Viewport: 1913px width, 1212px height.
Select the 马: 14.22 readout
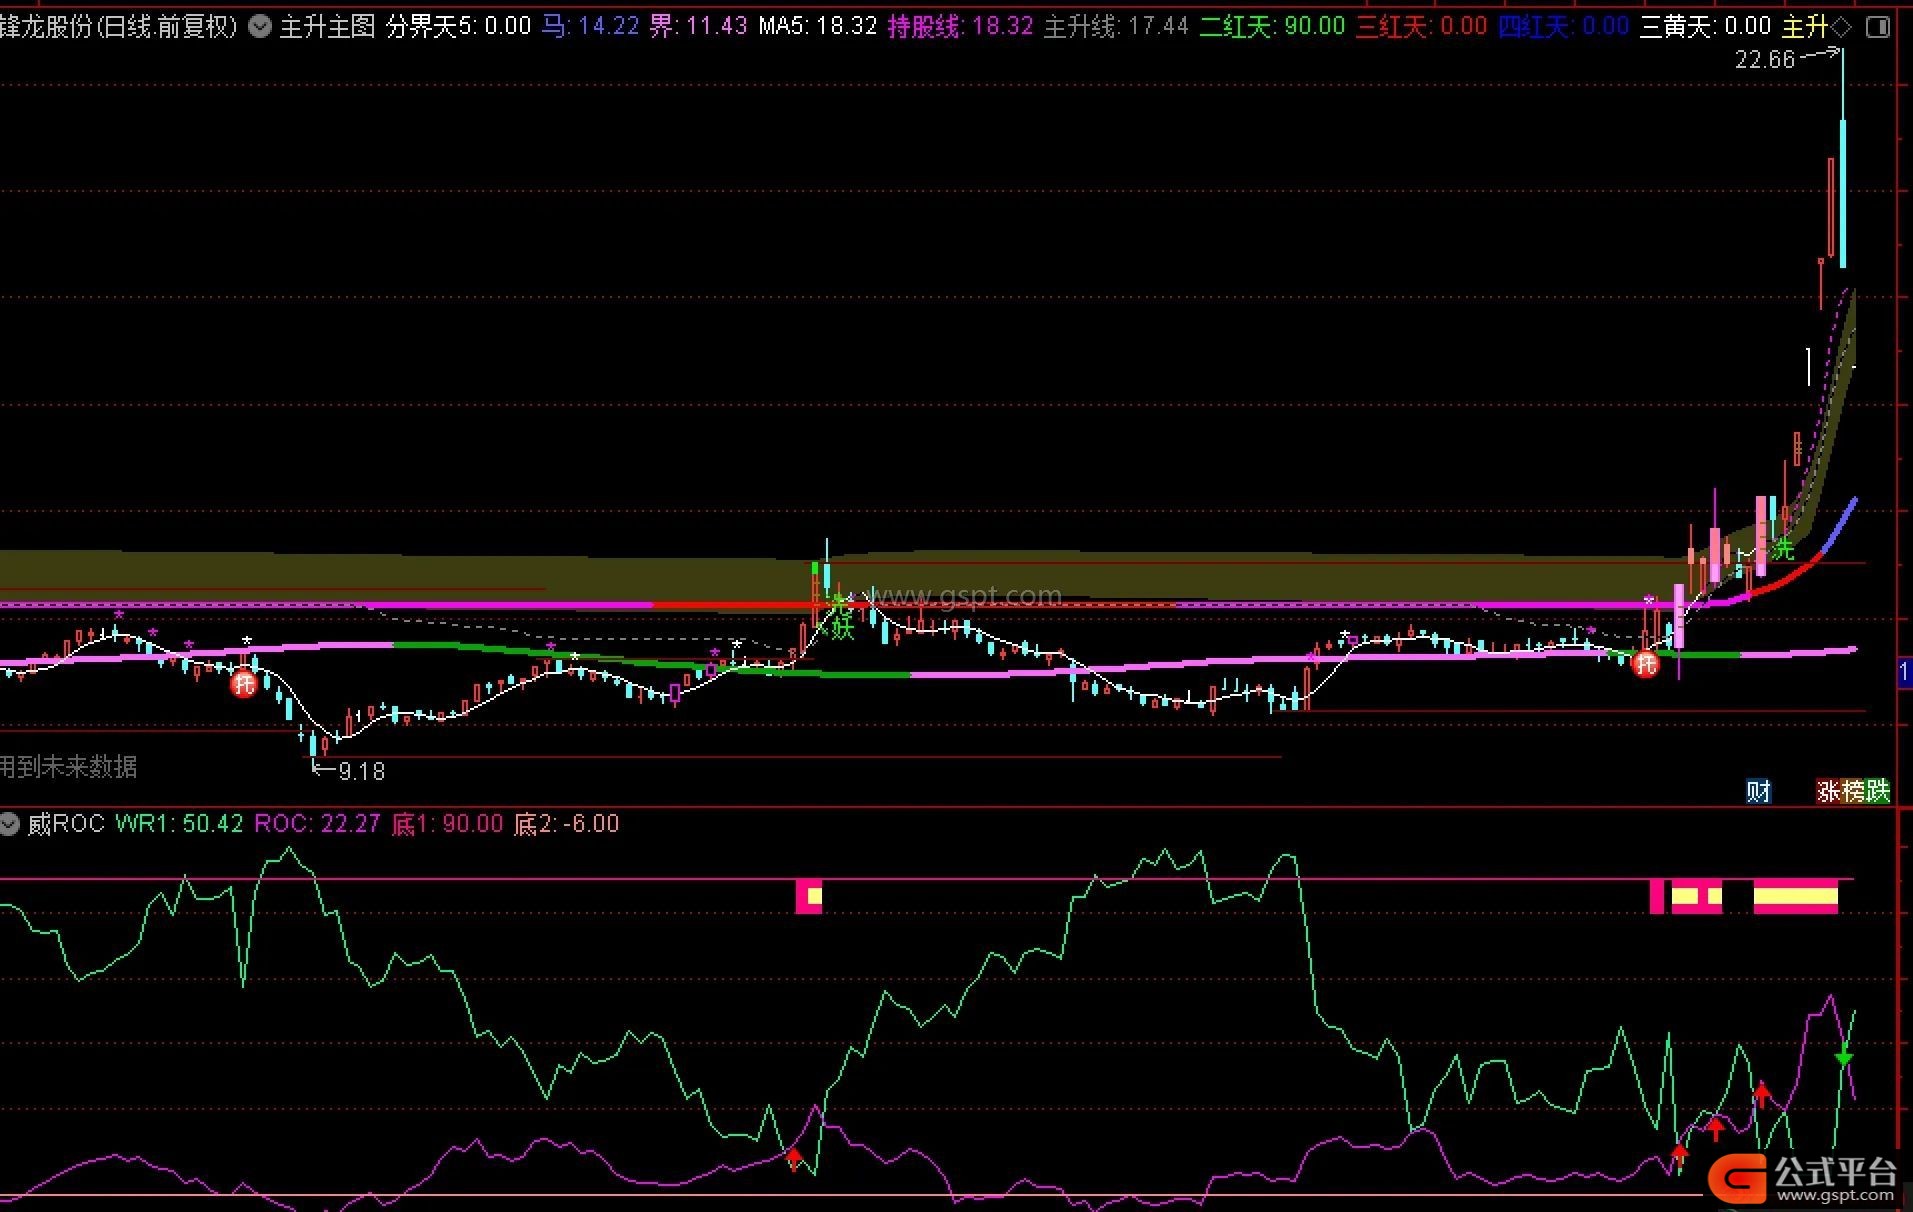pyautogui.click(x=590, y=27)
